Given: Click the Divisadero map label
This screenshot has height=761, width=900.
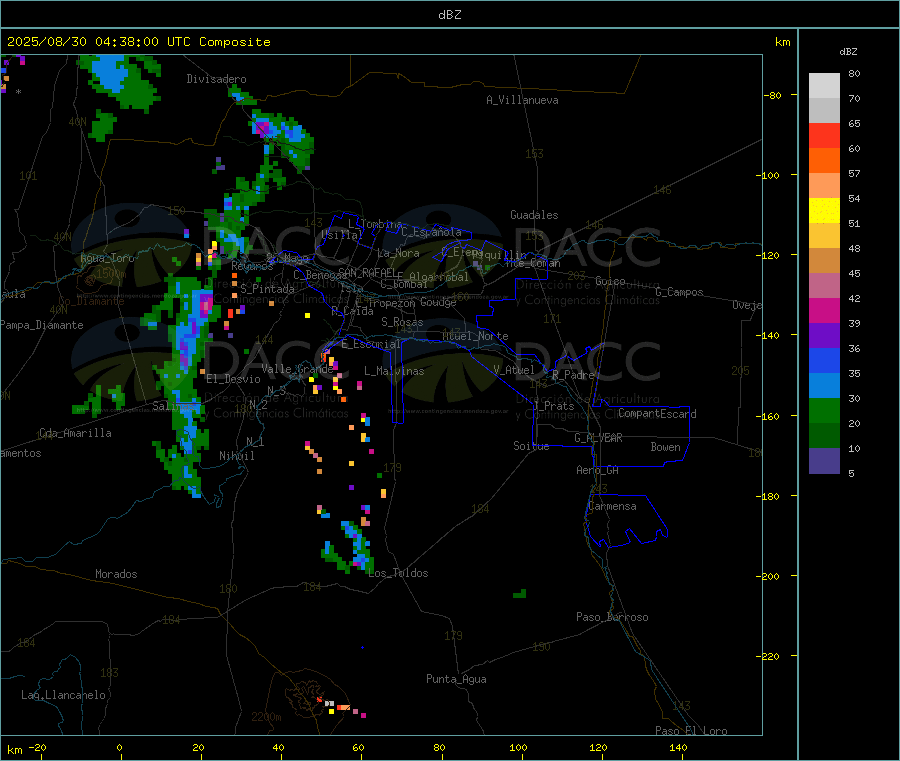Looking at the screenshot, I should pos(216,79).
